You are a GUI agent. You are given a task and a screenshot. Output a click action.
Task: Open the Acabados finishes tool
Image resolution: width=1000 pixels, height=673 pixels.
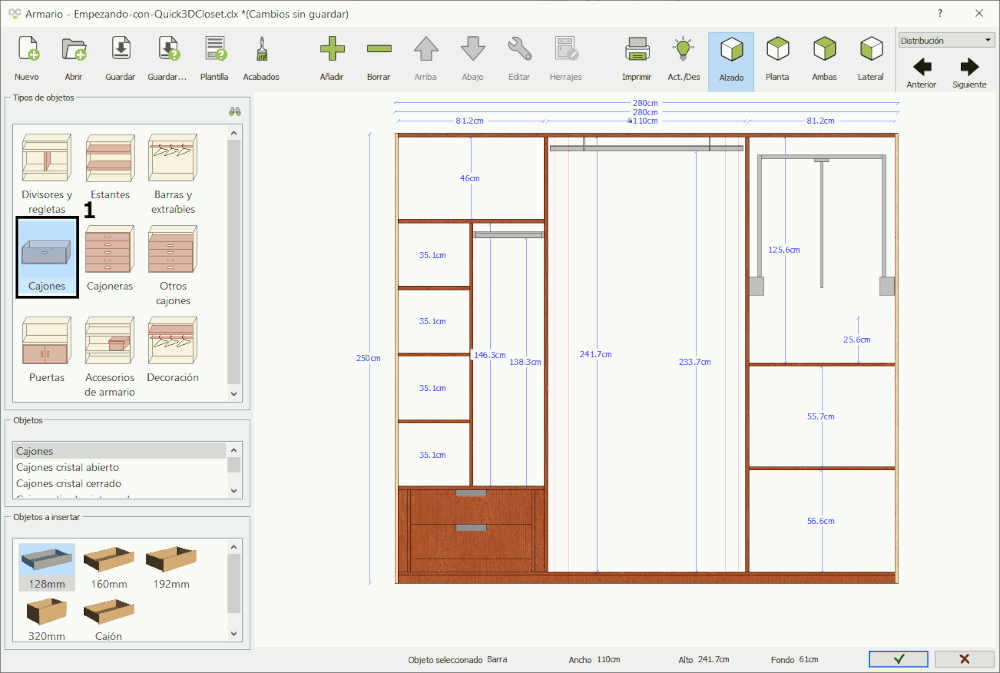(x=261, y=59)
